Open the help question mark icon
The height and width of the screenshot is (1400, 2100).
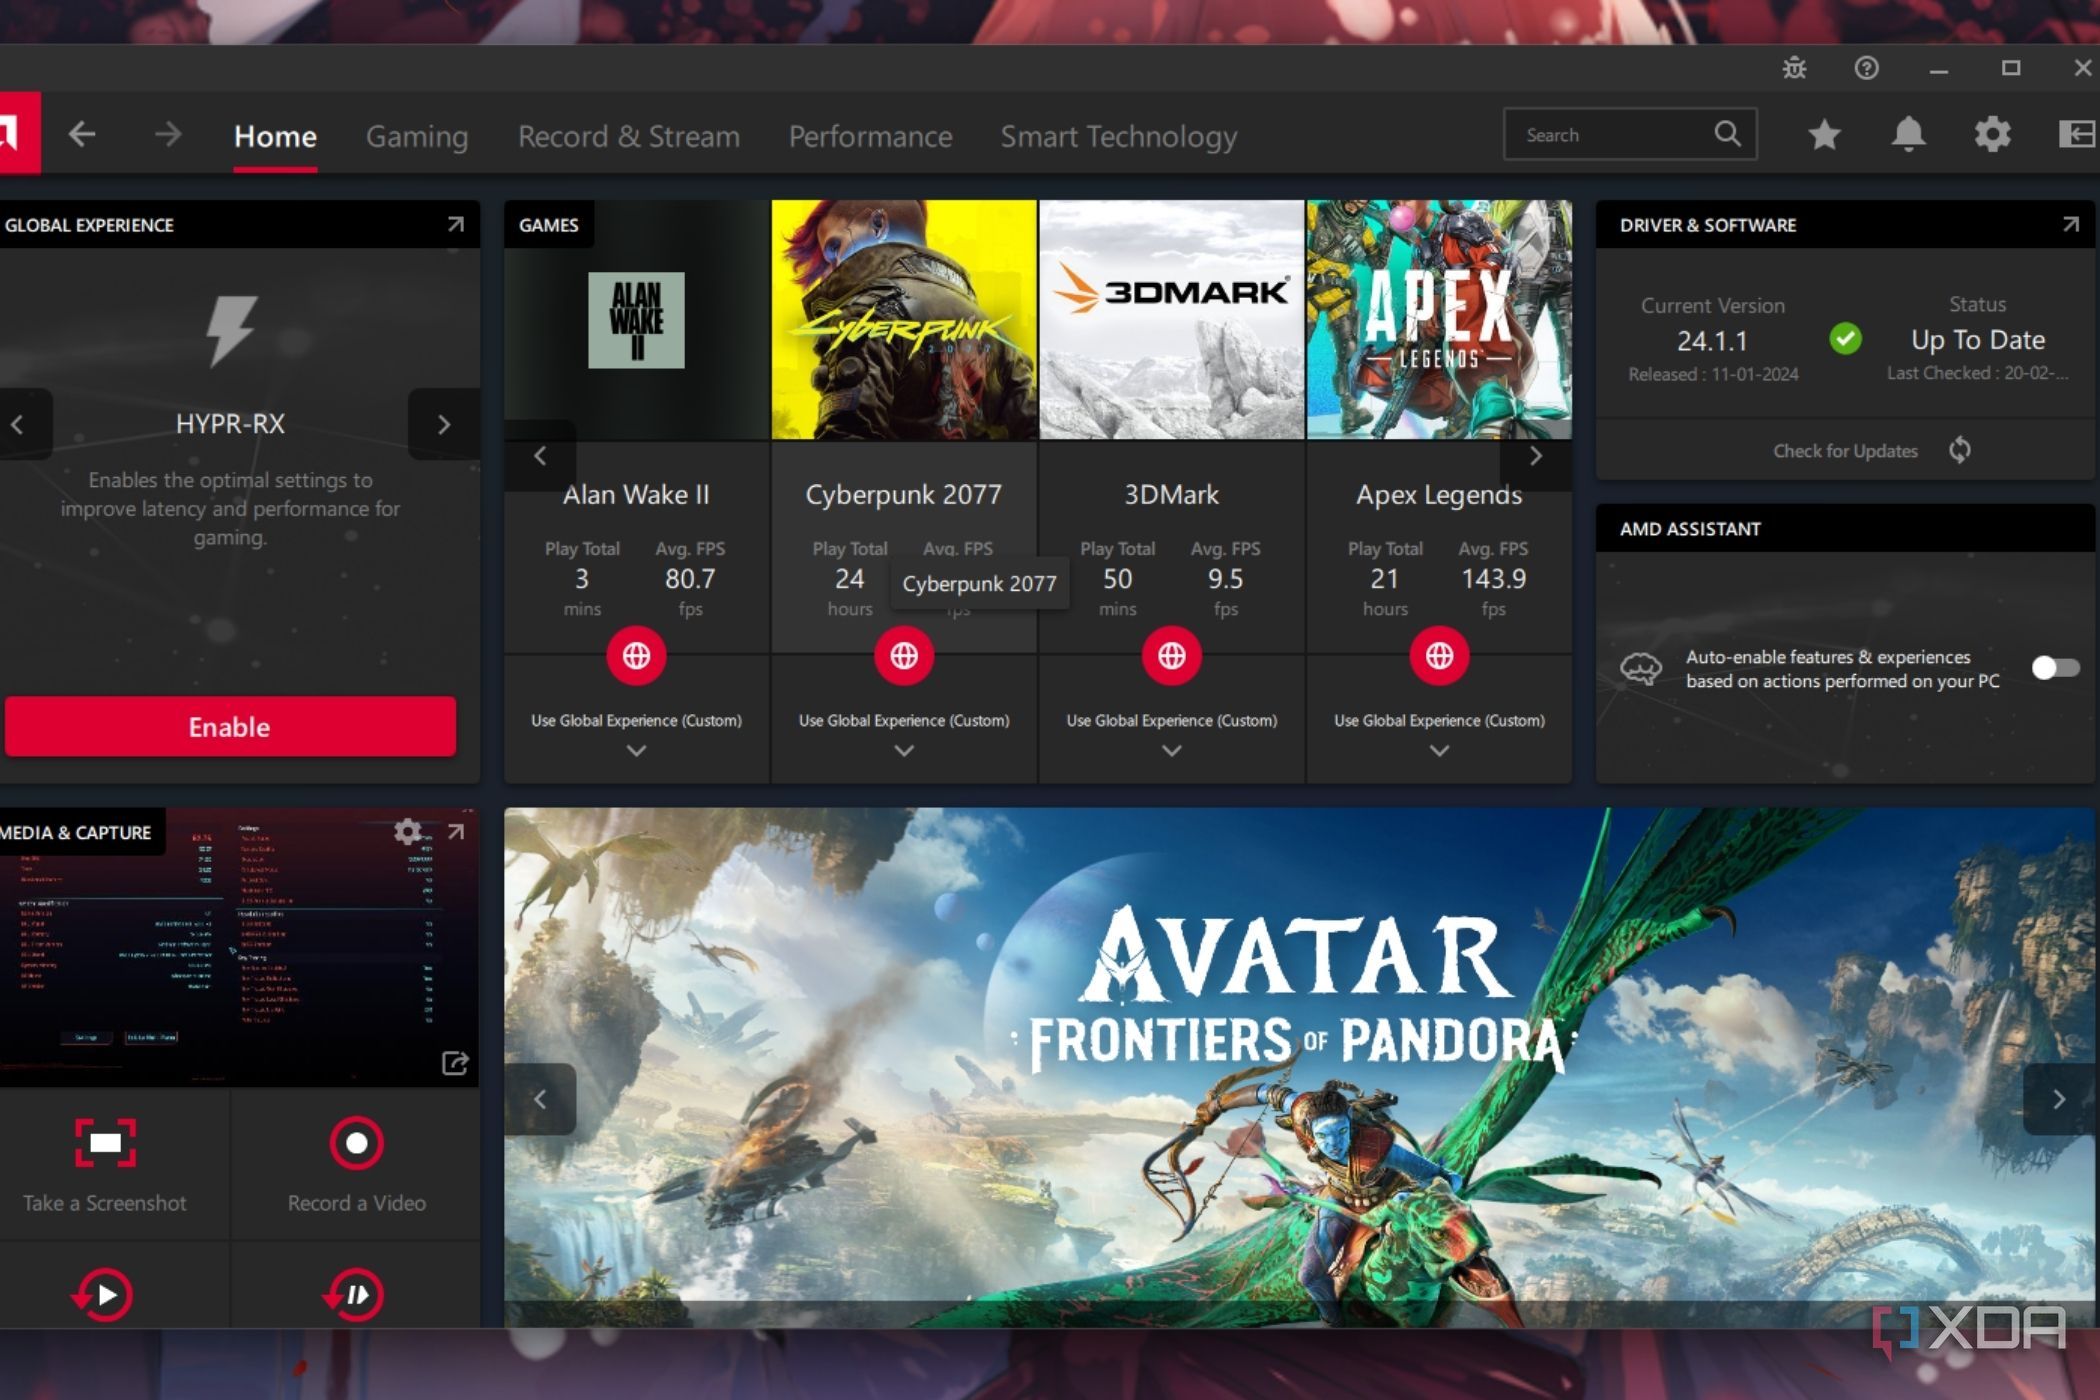(1866, 68)
